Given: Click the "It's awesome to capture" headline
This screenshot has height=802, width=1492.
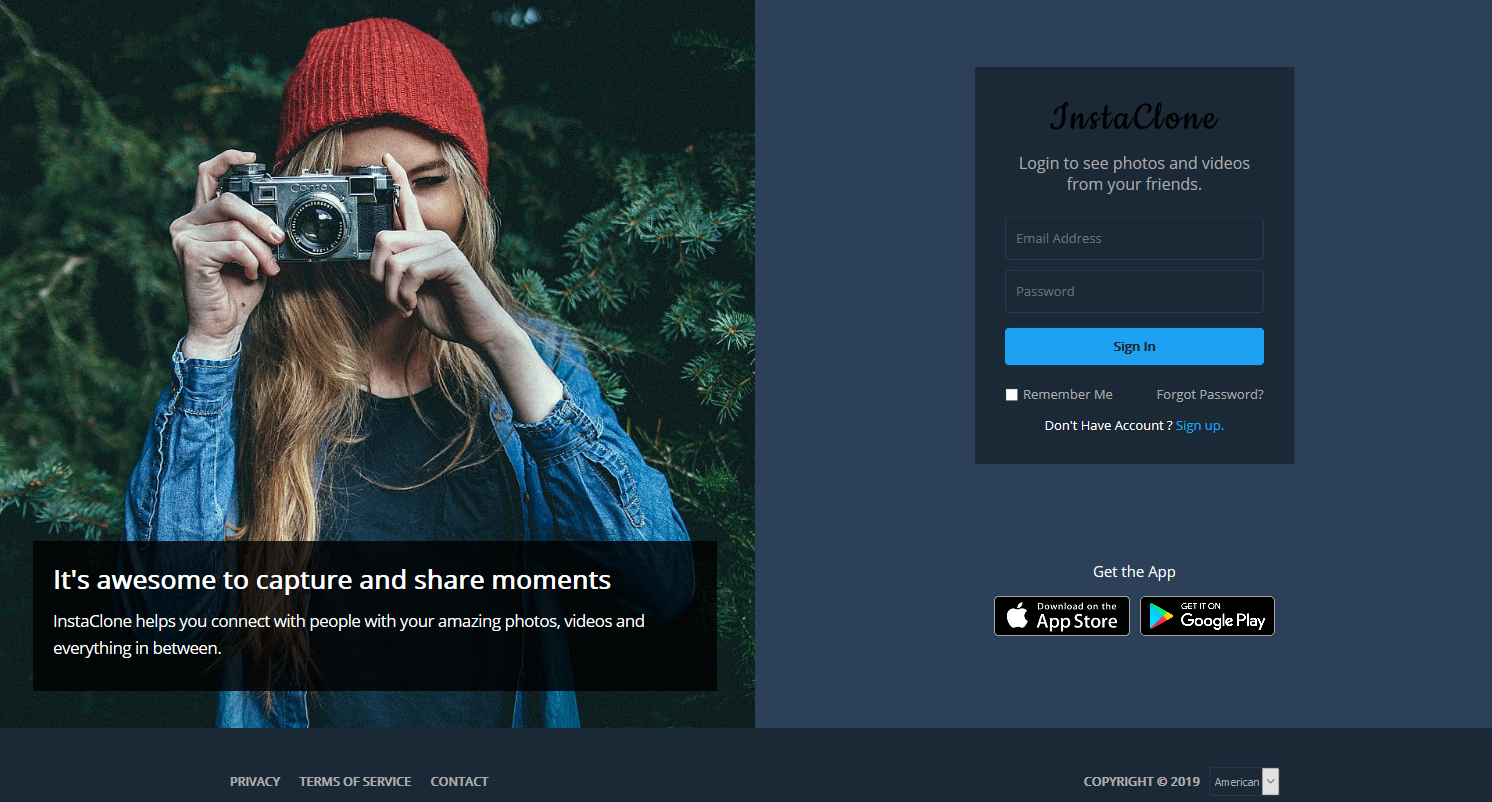Looking at the screenshot, I should tap(332, 580).
